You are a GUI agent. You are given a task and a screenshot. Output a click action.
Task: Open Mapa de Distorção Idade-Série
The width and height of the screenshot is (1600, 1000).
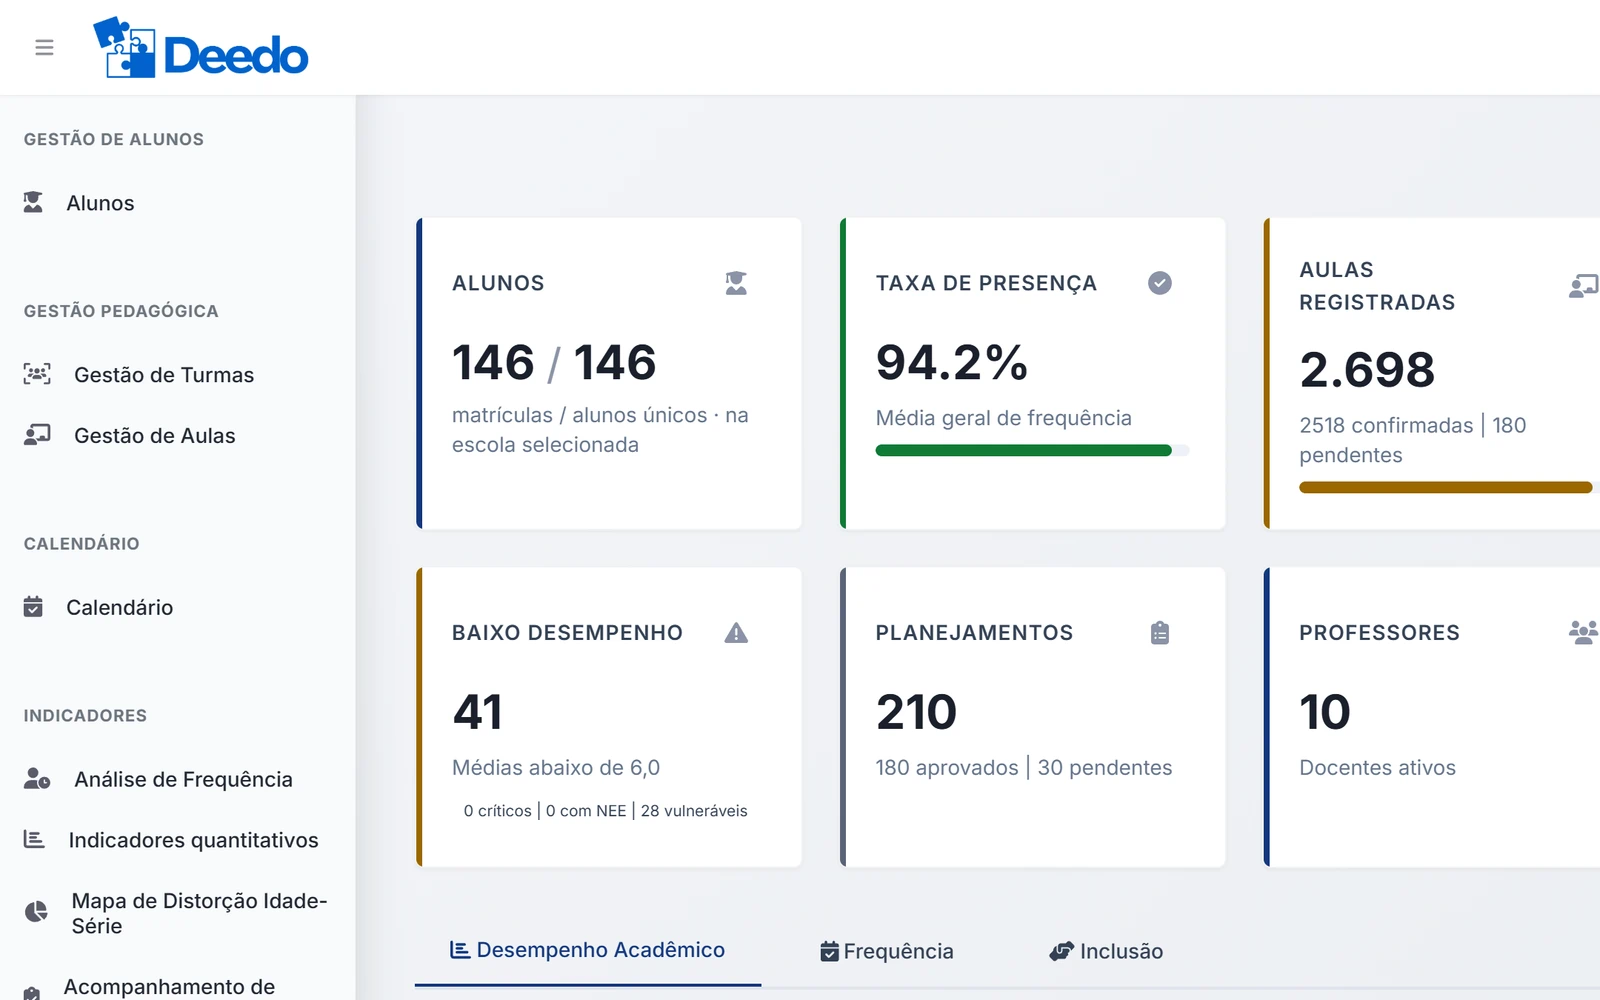200,913
